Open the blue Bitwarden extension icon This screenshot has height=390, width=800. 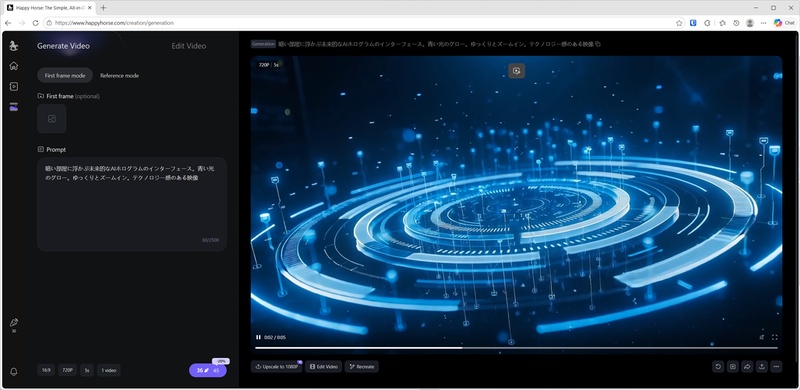693,23
